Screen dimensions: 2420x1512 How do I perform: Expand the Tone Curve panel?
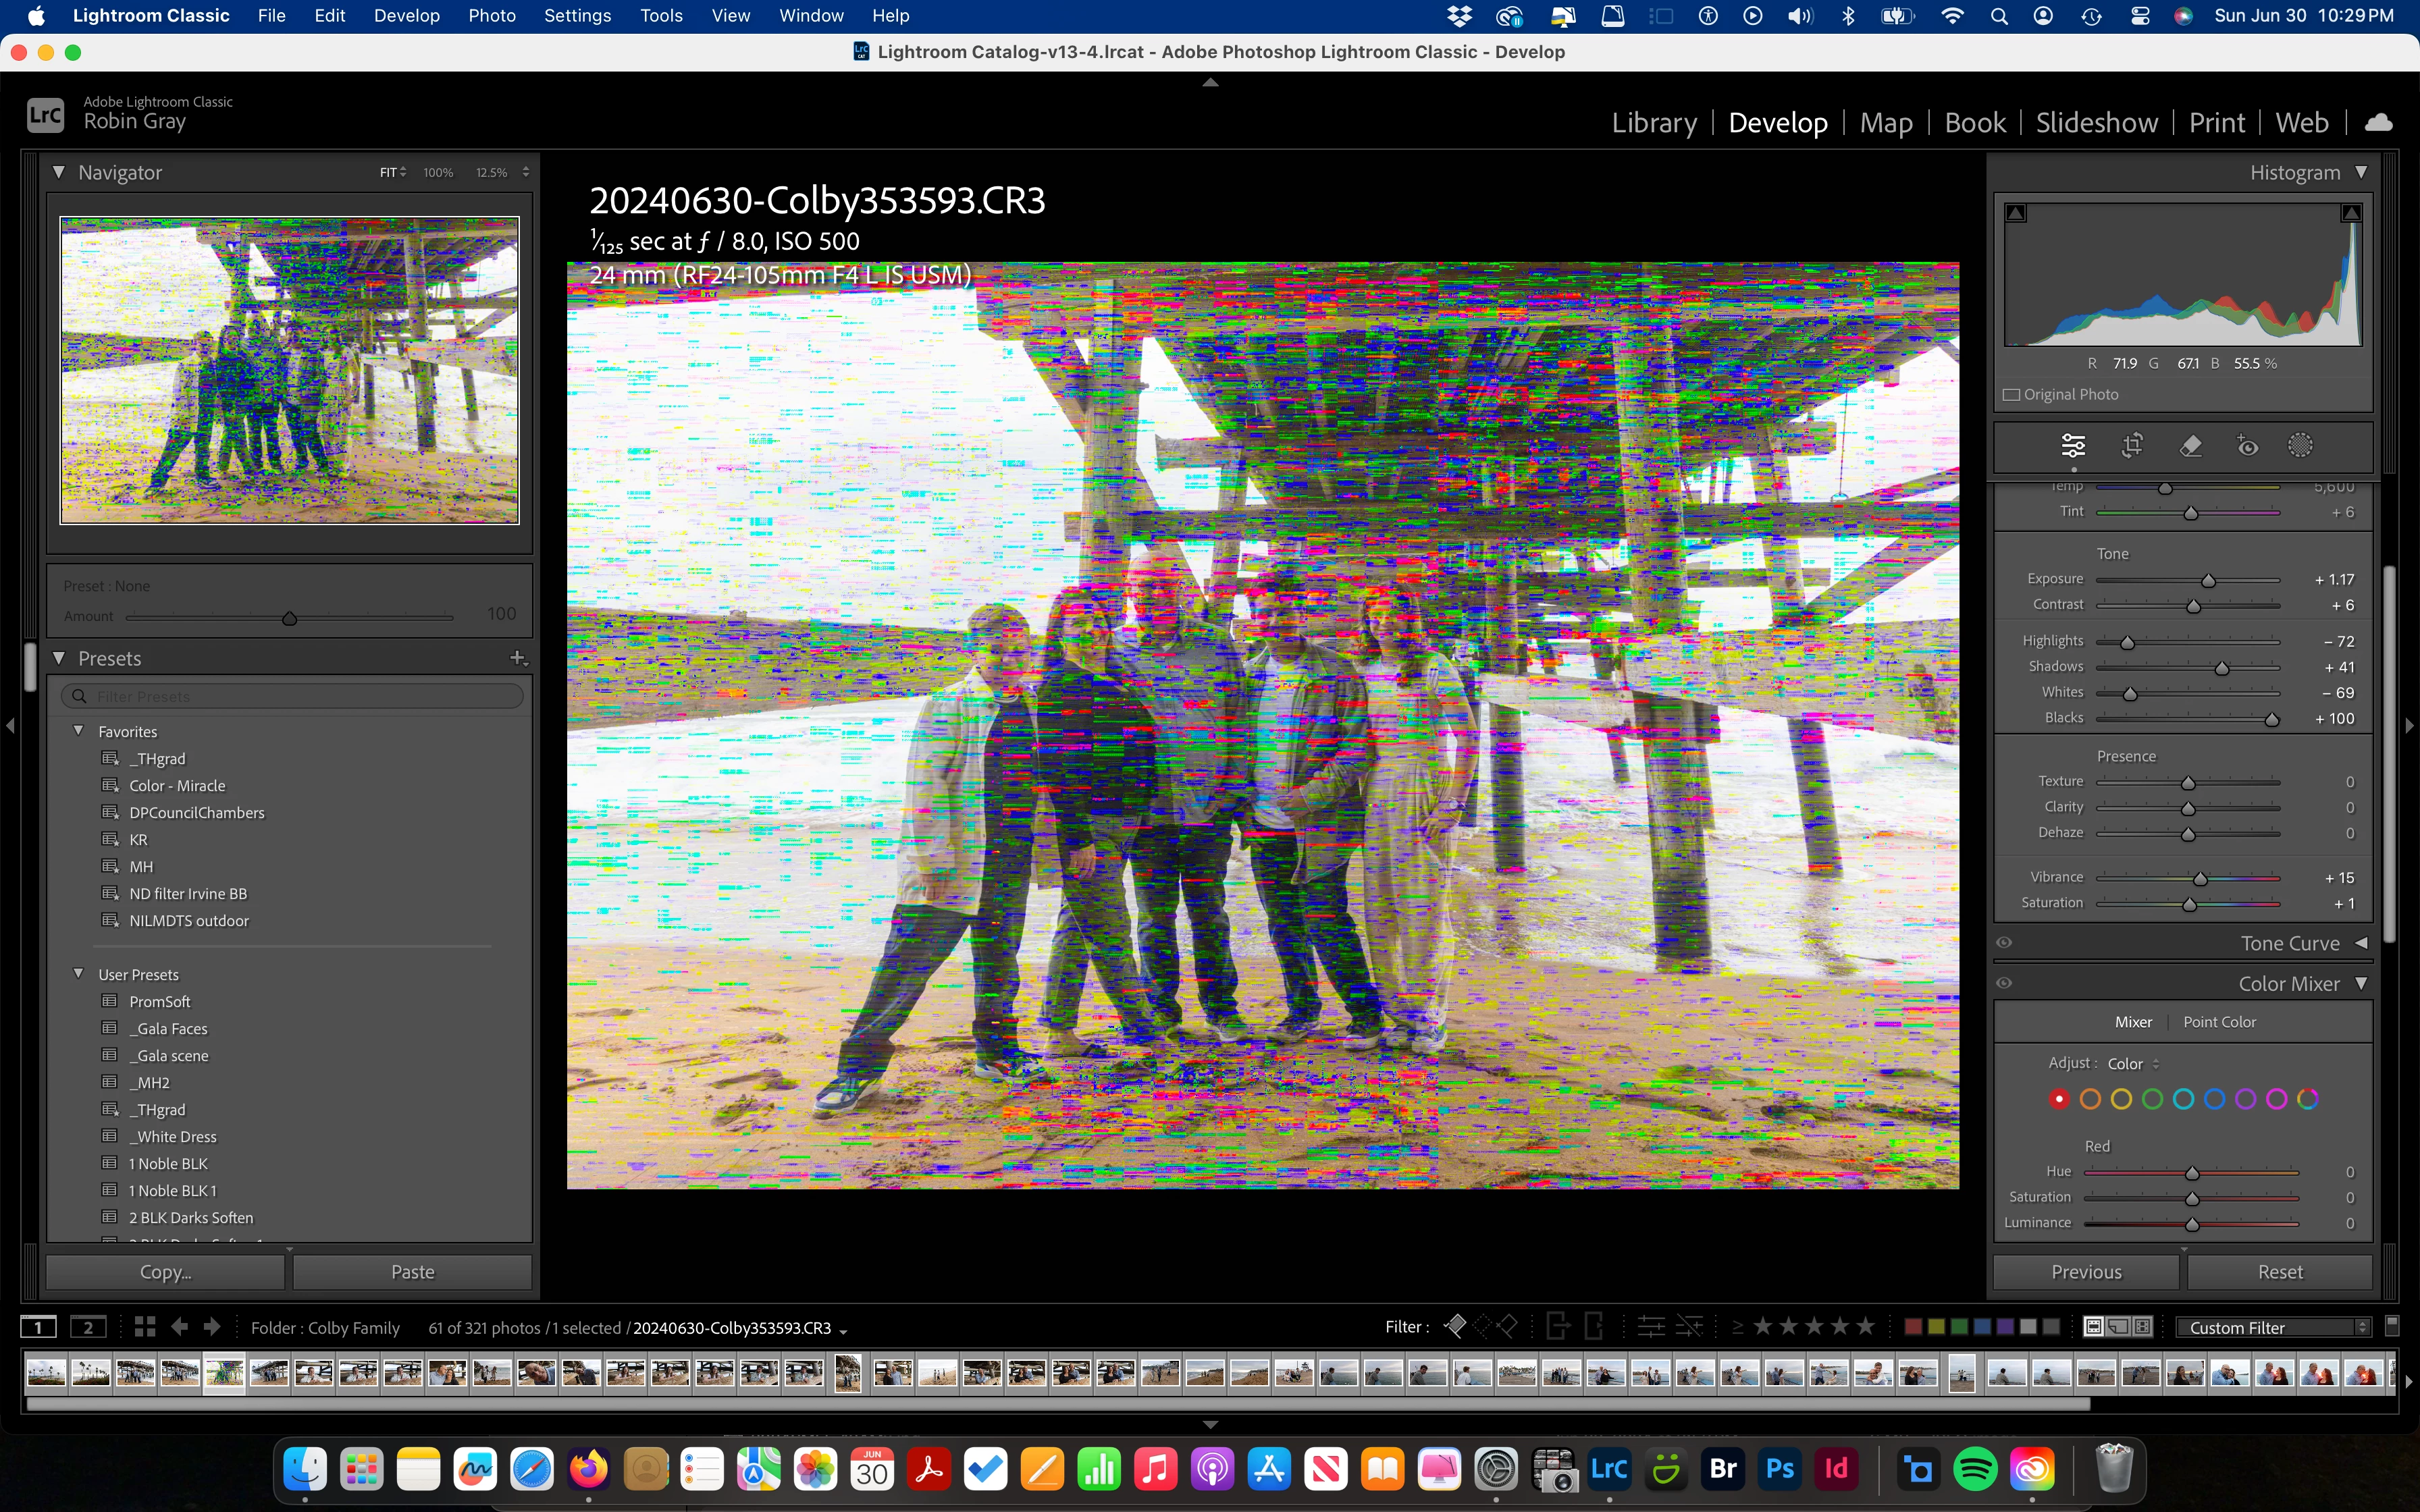2361,943
